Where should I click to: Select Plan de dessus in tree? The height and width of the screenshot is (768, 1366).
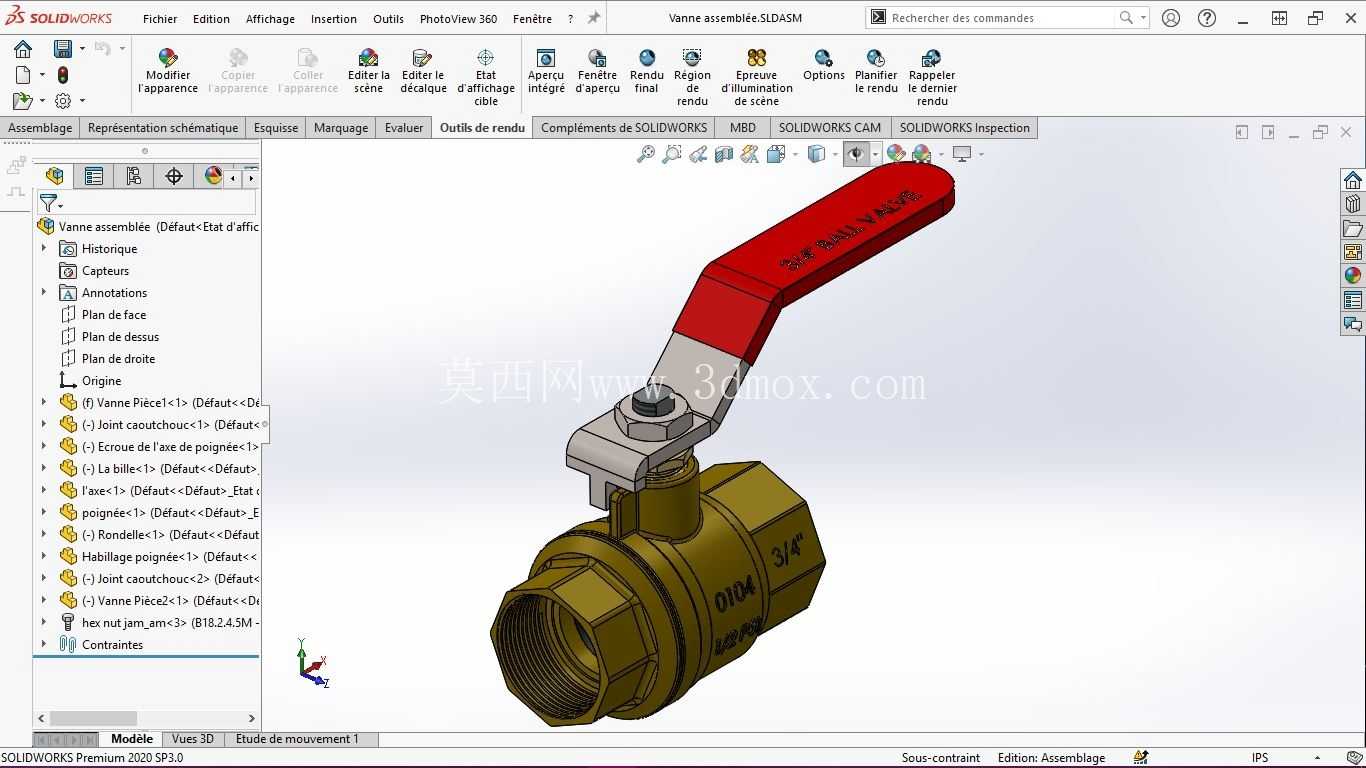[x=120, y=337]
